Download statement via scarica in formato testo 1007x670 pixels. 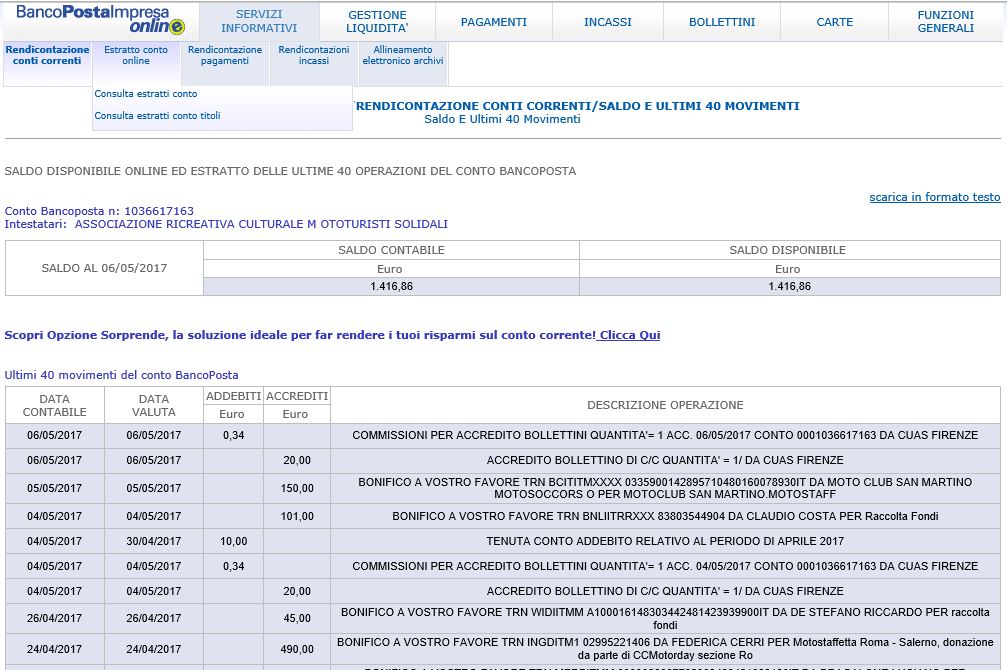(x=934, y=197)
